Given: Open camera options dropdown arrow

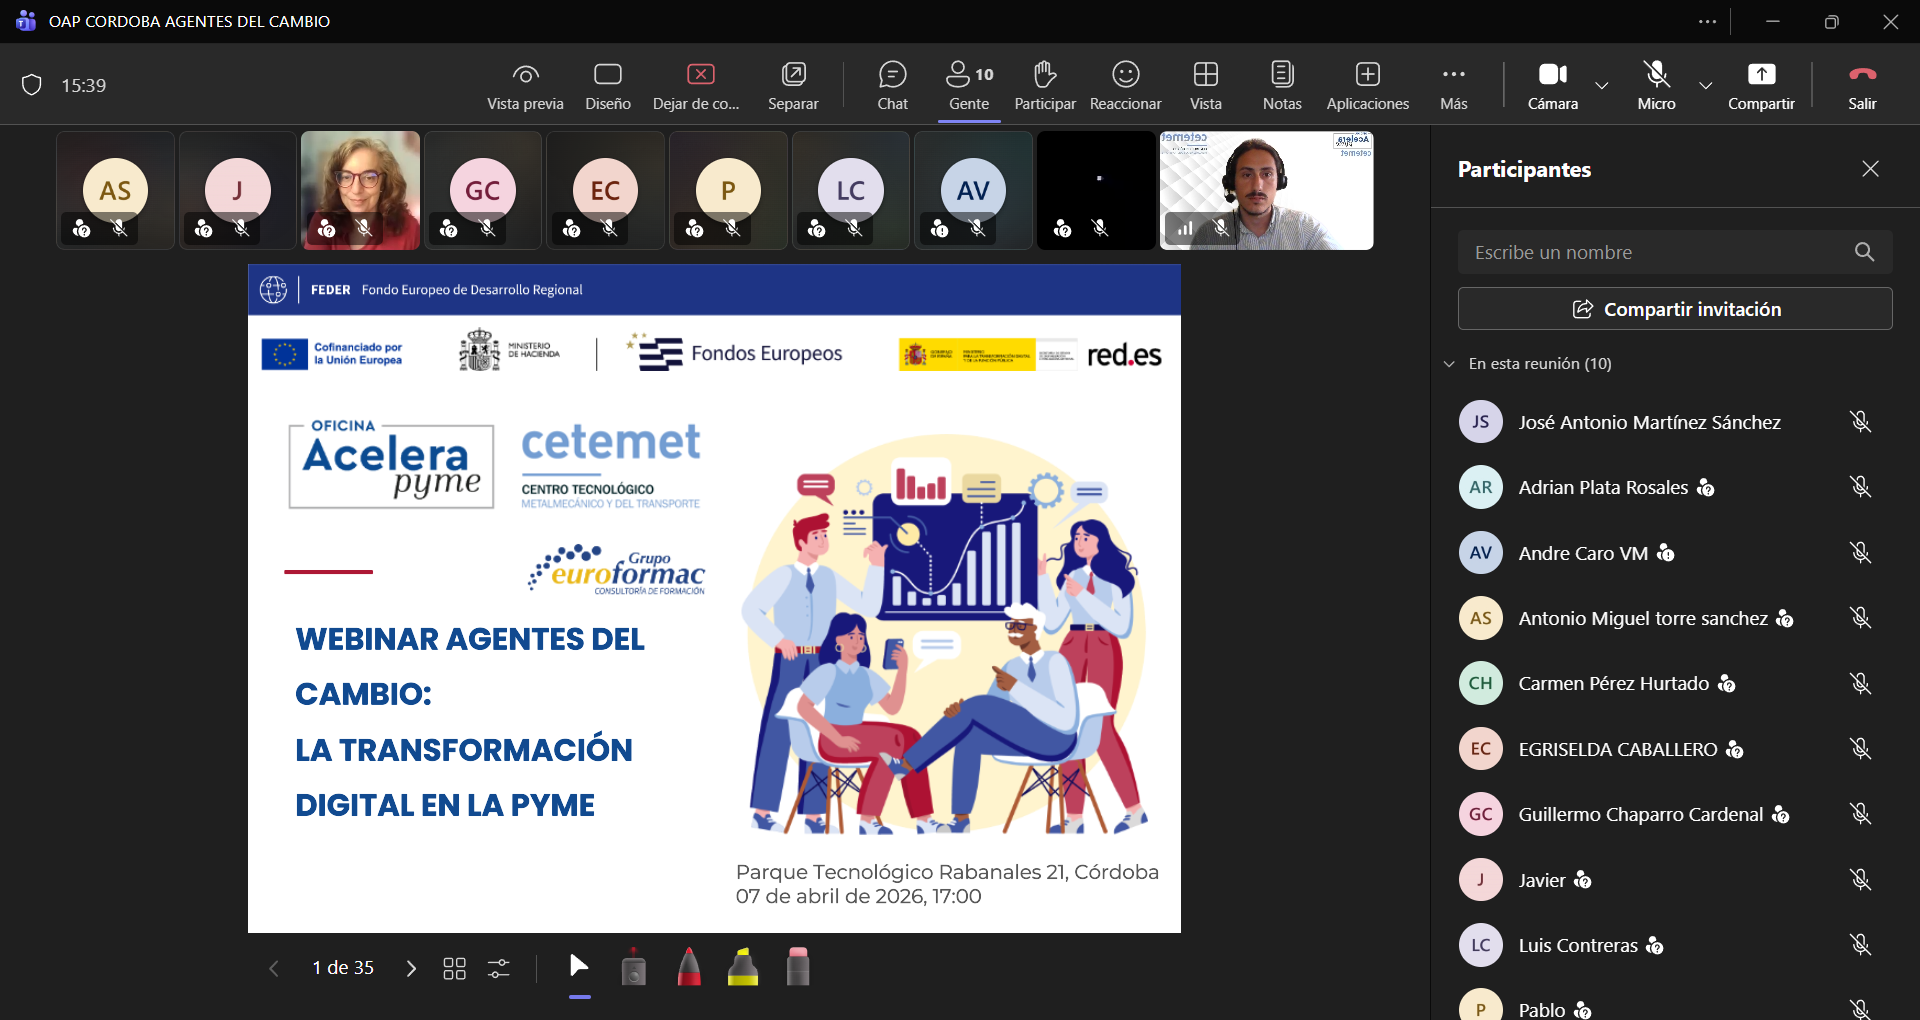Looking at the screenshot, I should pyautogui.click(x=1602, y=86).
